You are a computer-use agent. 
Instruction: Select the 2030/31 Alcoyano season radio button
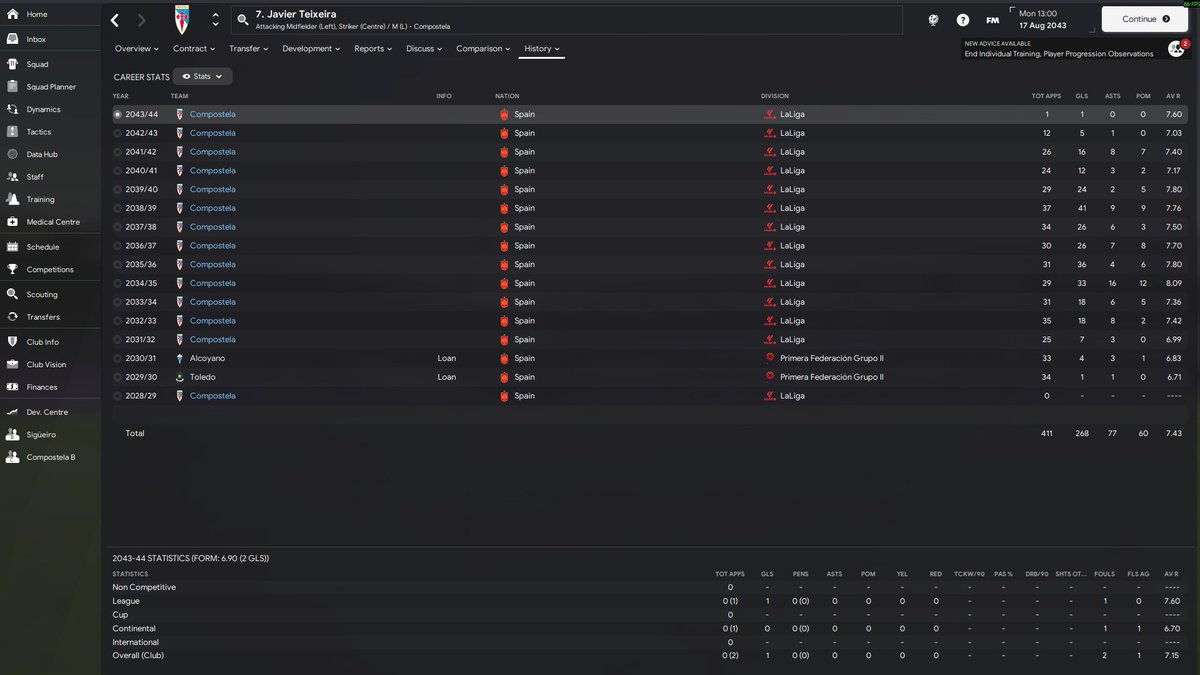pos(118,358)
